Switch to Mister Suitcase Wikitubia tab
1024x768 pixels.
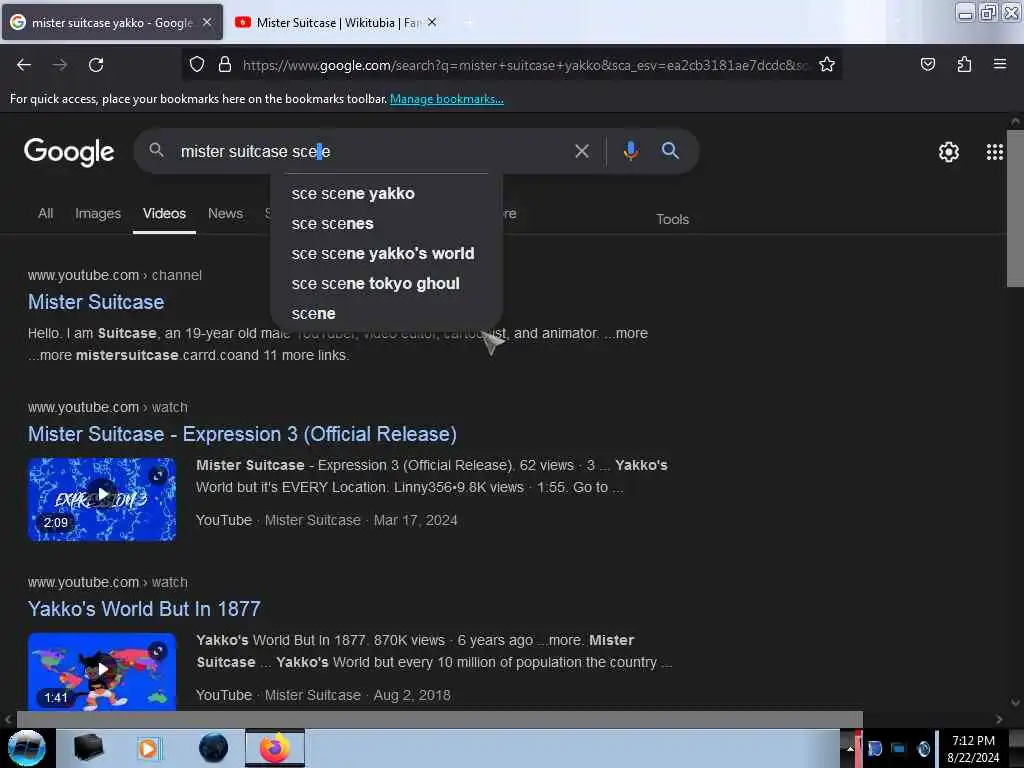coord(338,23)
